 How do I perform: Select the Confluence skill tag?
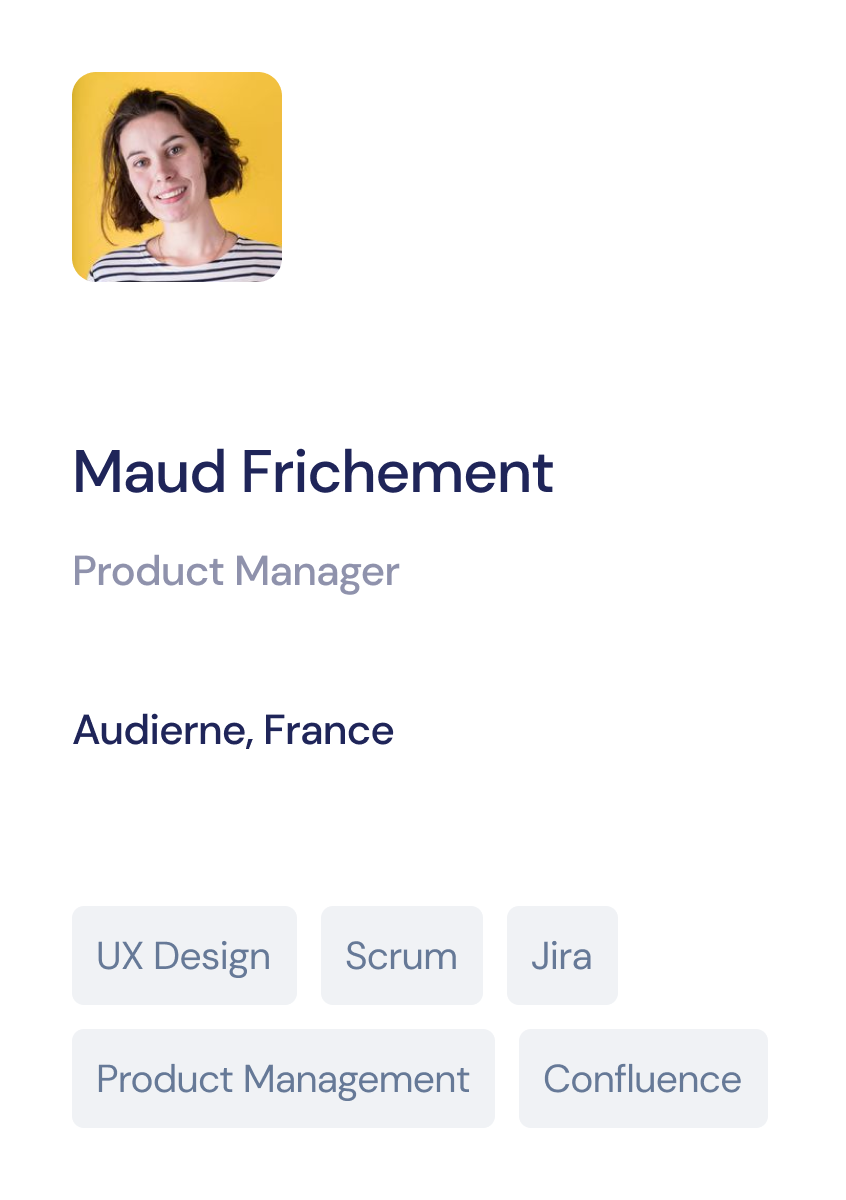point(643,1079)
